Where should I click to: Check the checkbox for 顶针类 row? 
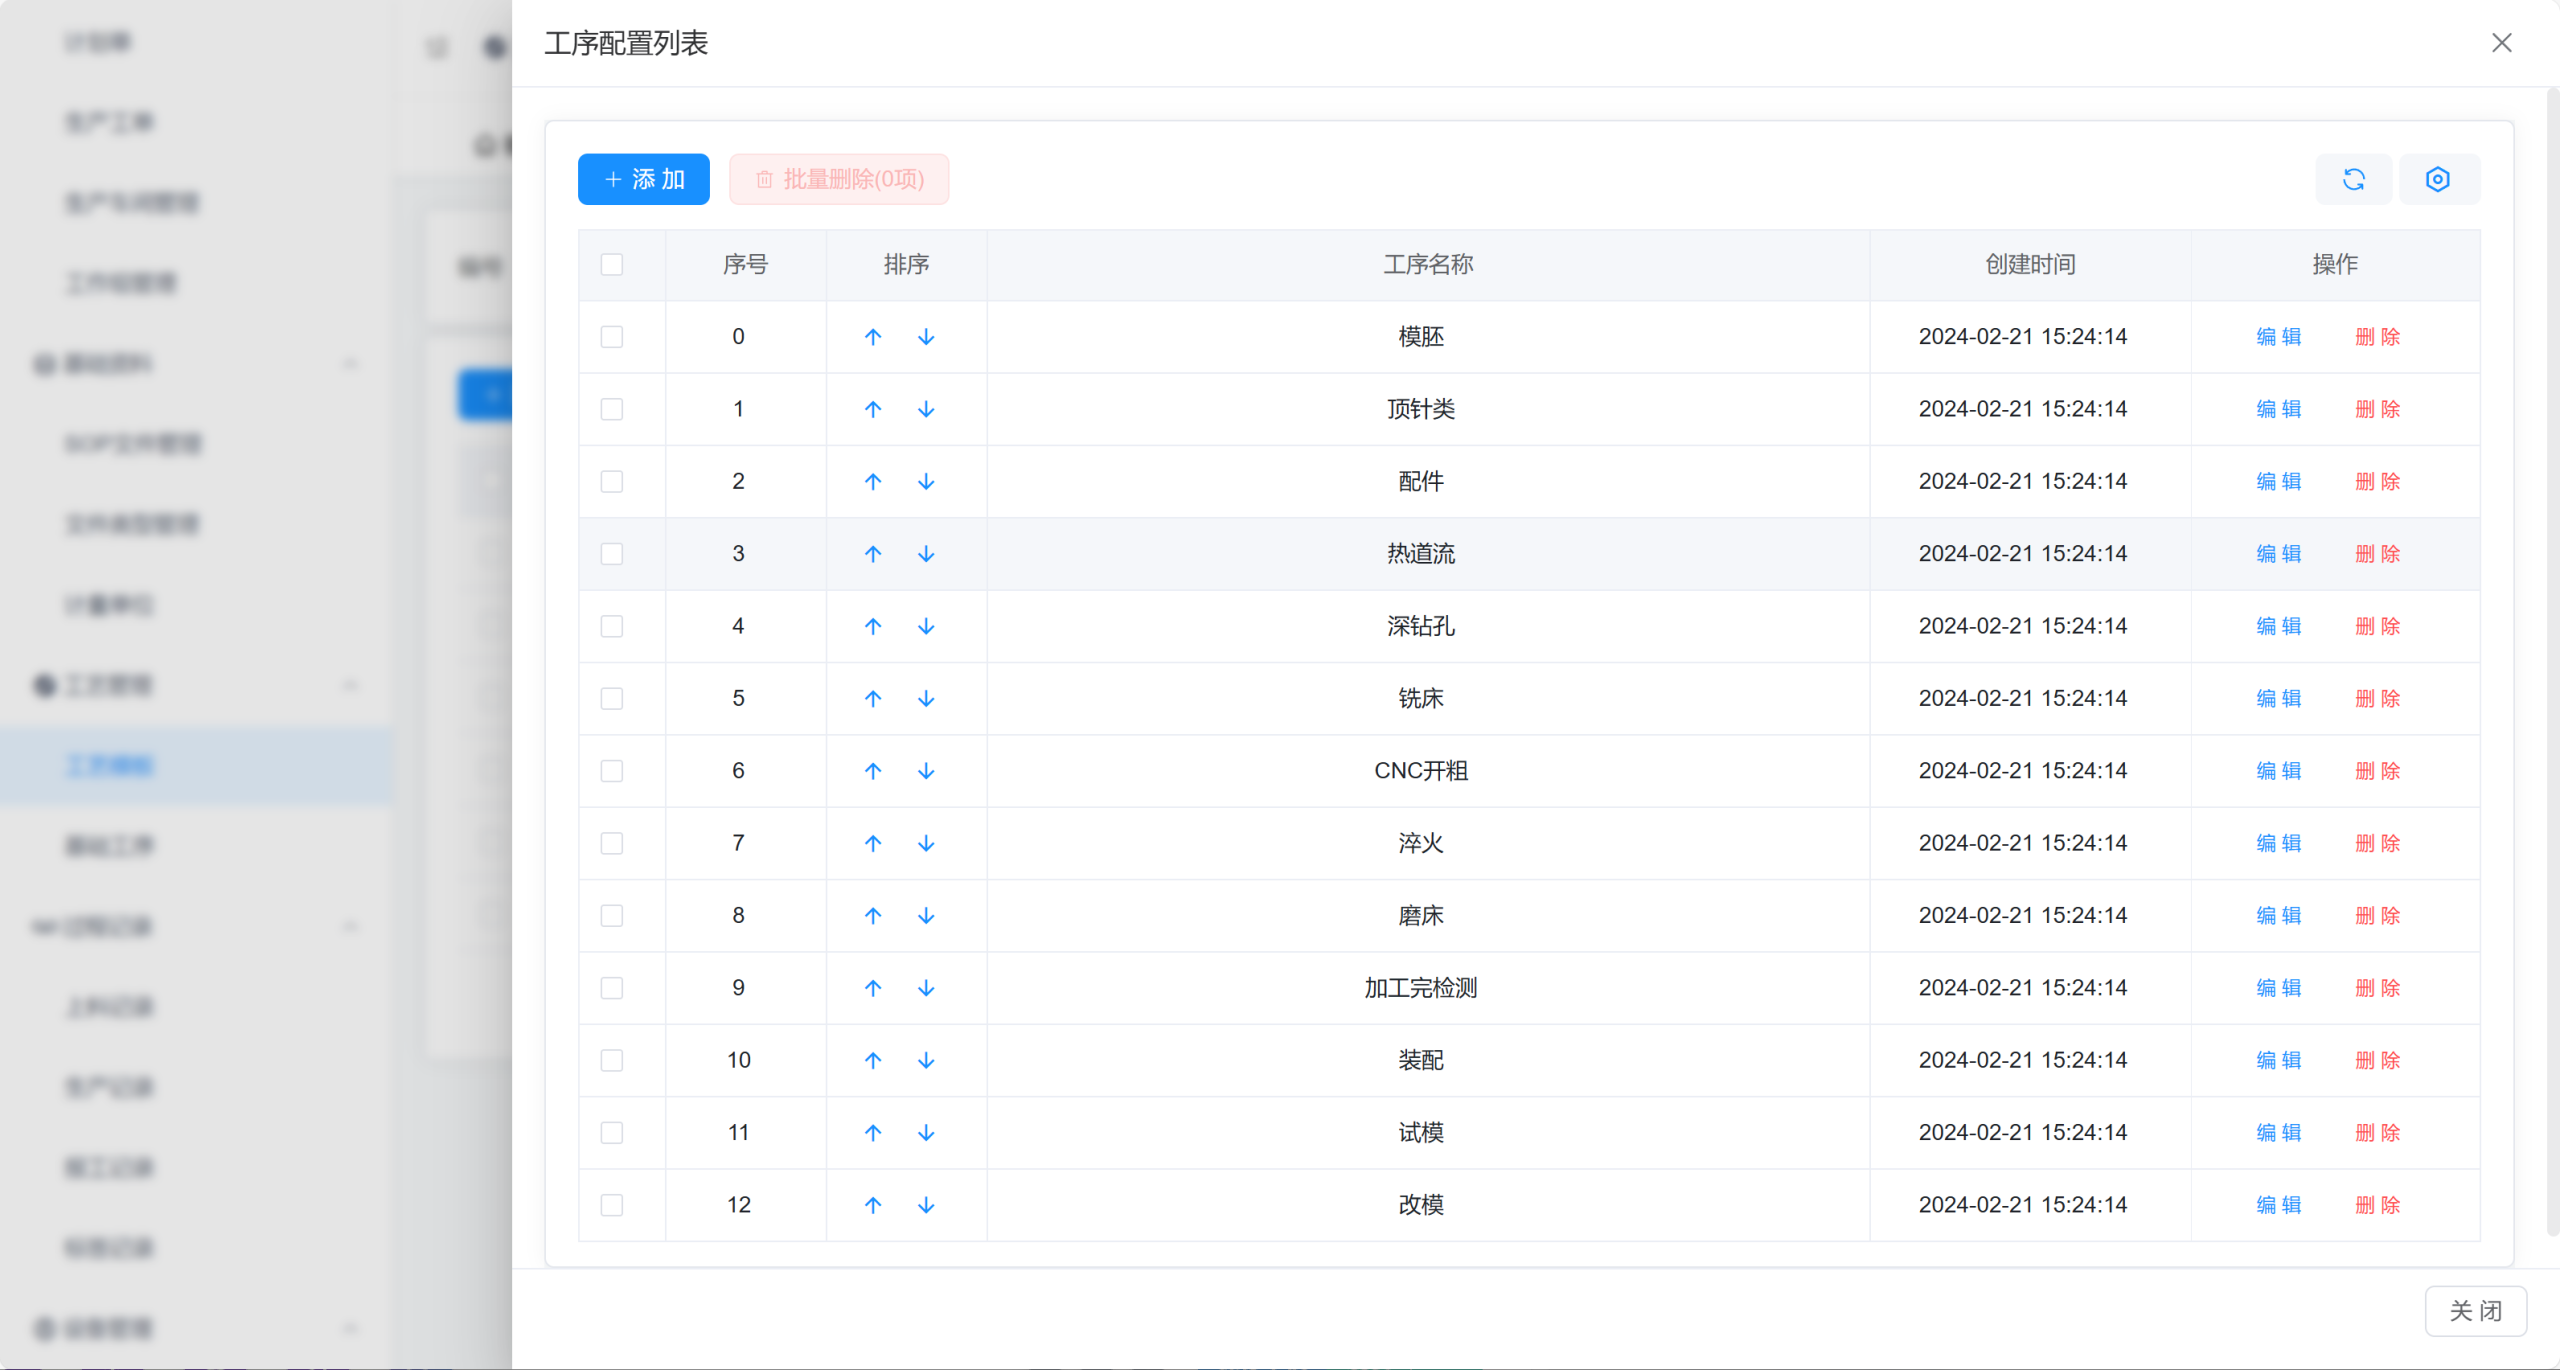pyautogui.click(x=612, y=409)
